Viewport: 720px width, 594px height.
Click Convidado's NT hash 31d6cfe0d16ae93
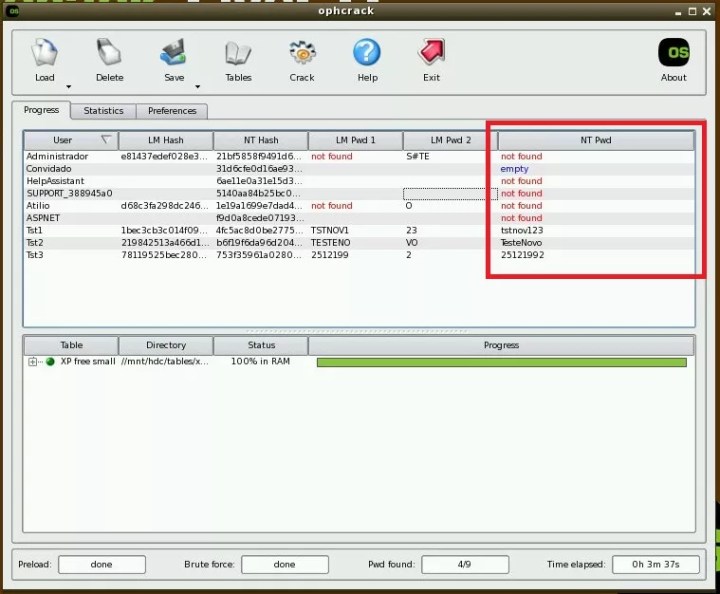(x=259, y=168)
